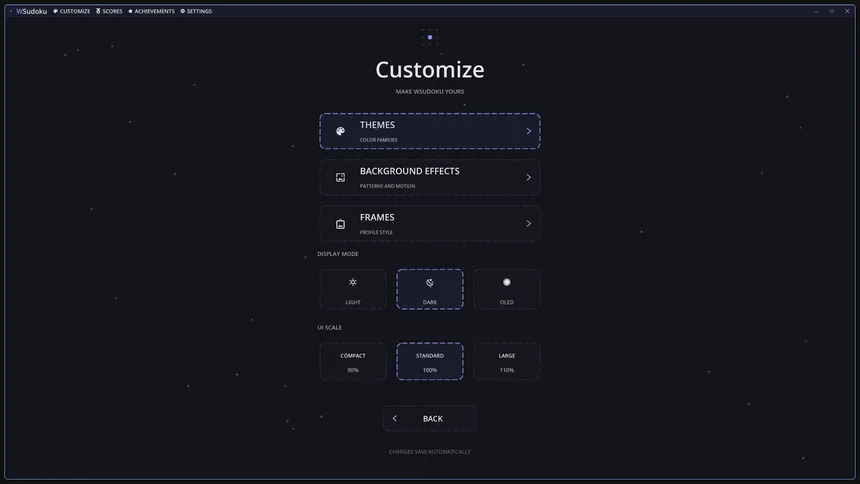Expand Background Effects via its chevron

click(x=528, y=177)
